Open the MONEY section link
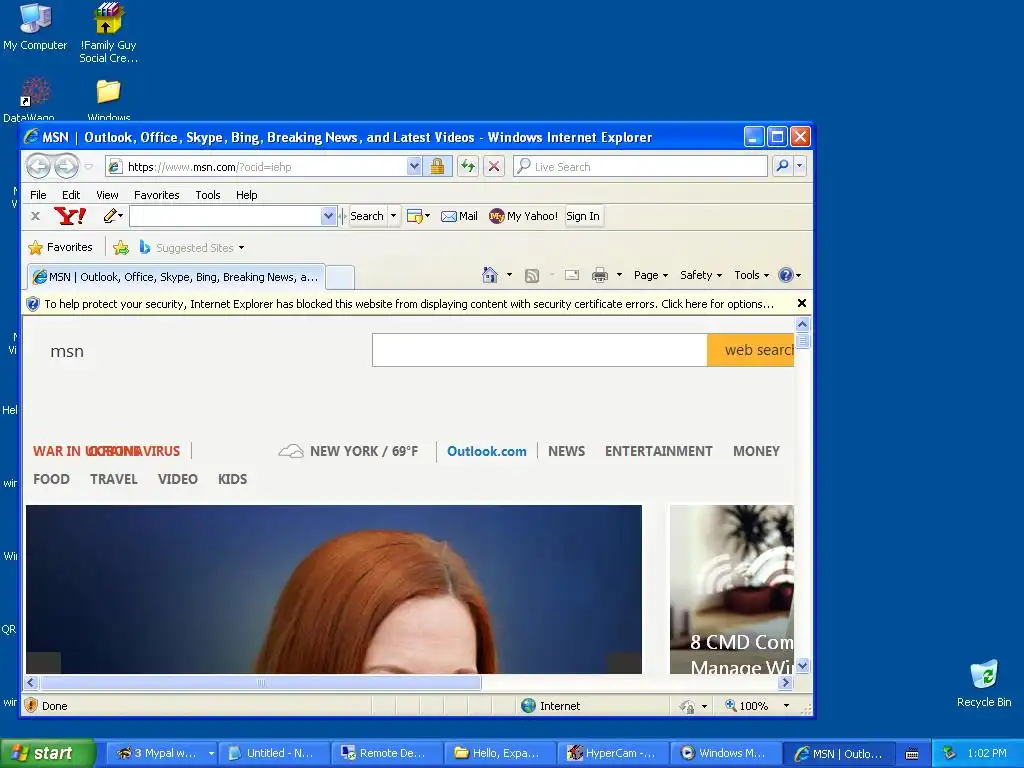Screen dimensions: 1024x768 tap(756, 451)
